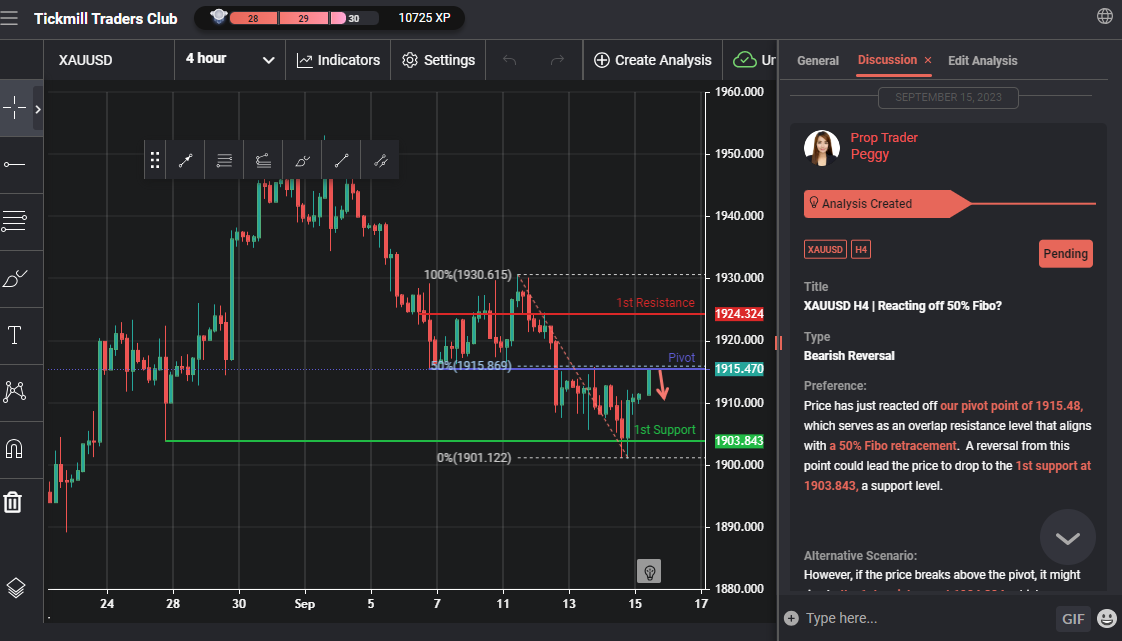Click the cloud checkmark save icon
This screenshot has height=641, width=1122.
[745, 59]
